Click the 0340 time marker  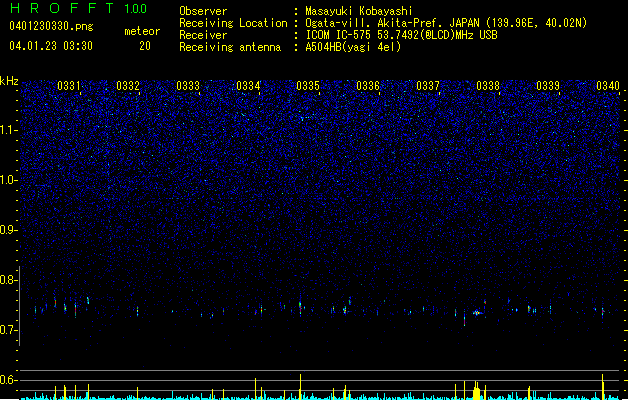(608, 85)
